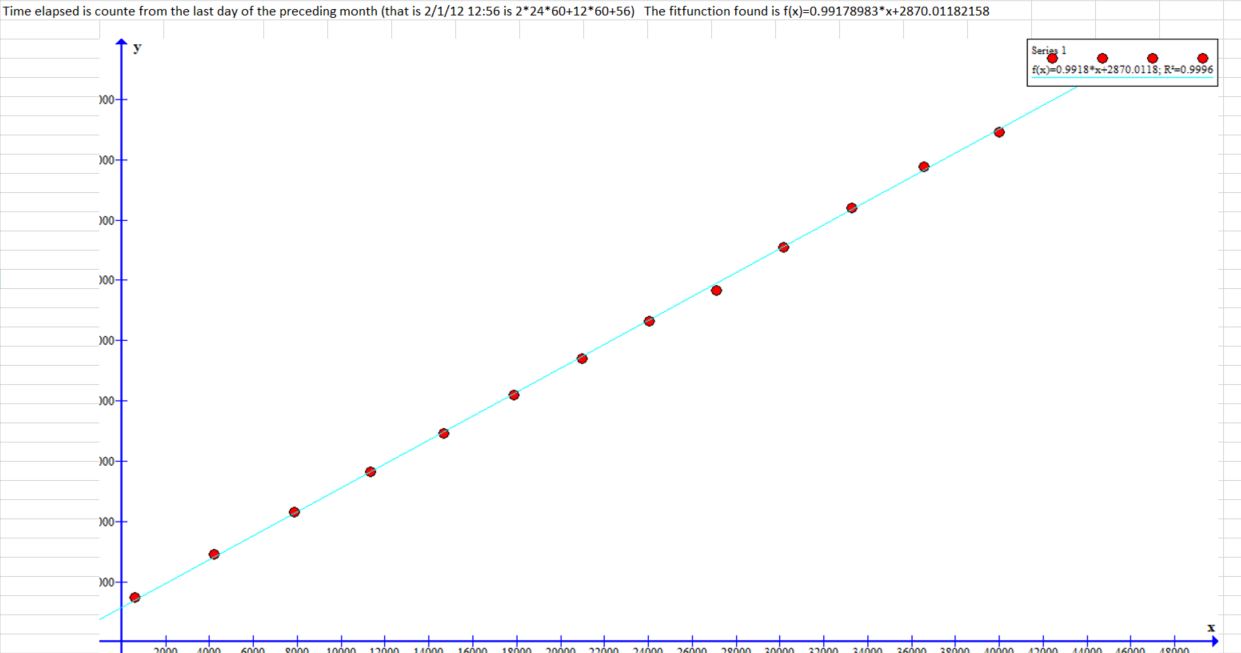
Task: Click the data point just above x=24000
Action: (x=649, y=321)
